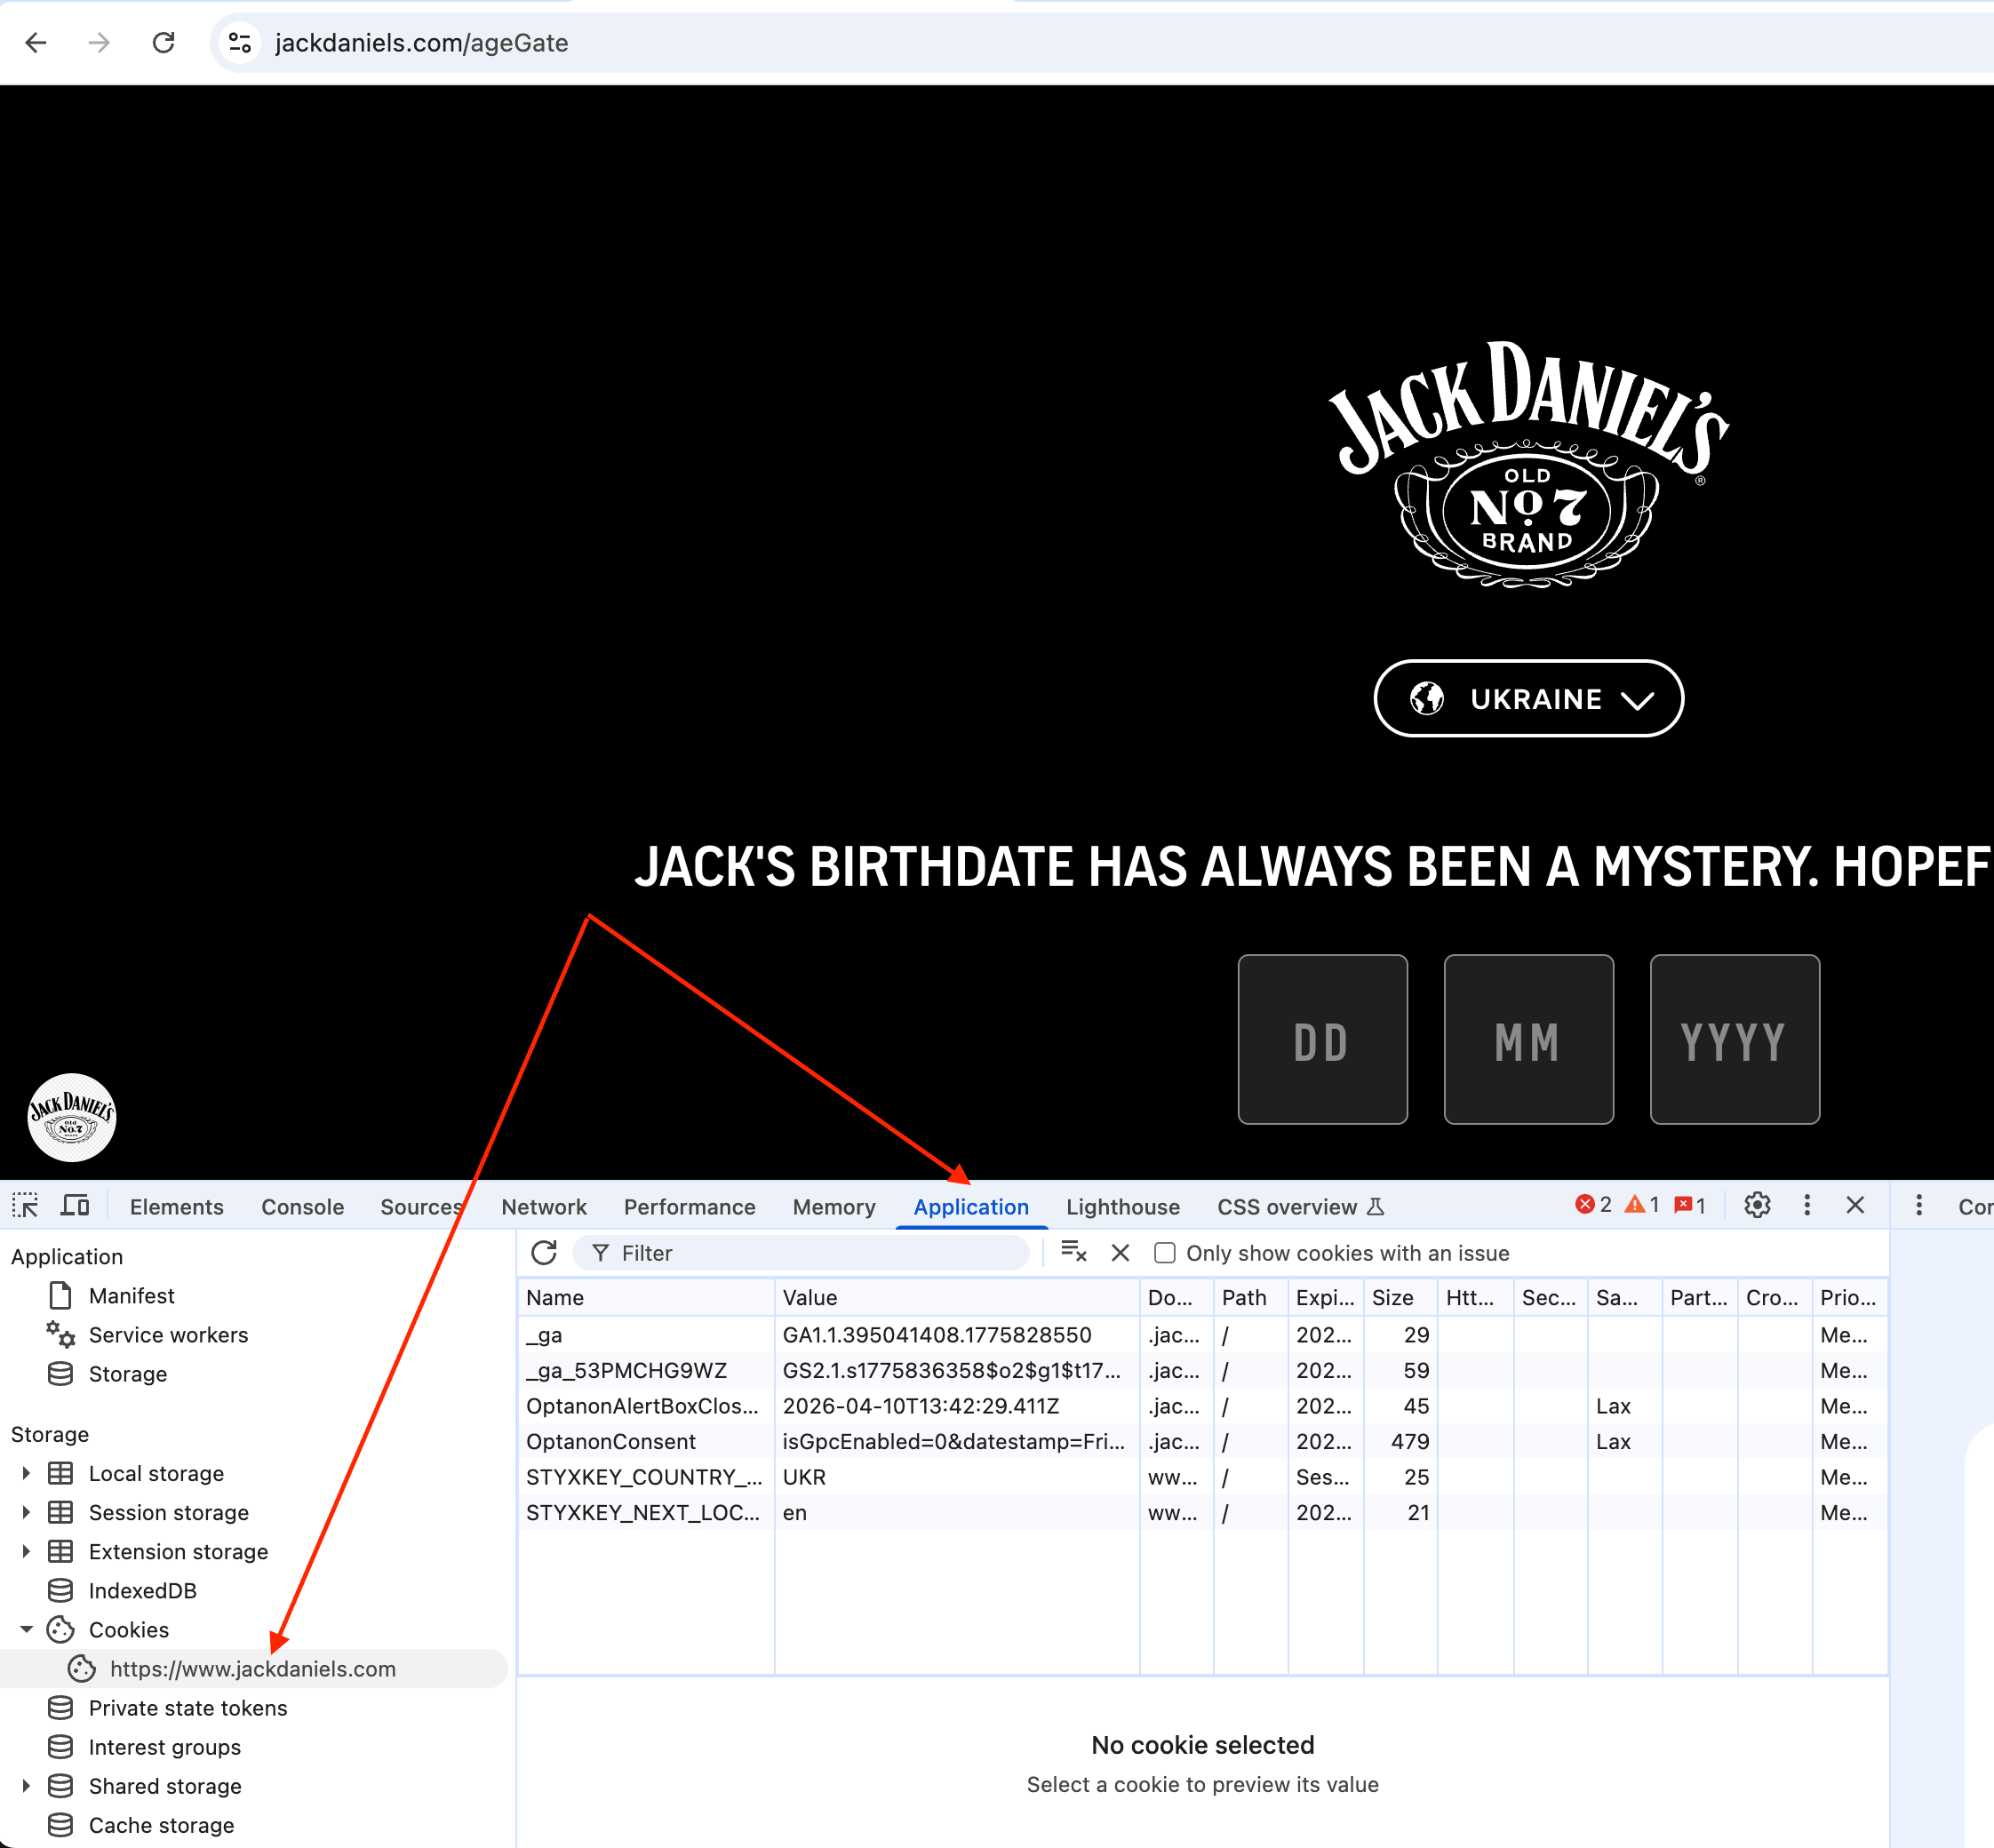Viewport: 1994px width, 1848px height.
Task: Switch to the Lighthouse tab
Action: coord(1122,1206)
